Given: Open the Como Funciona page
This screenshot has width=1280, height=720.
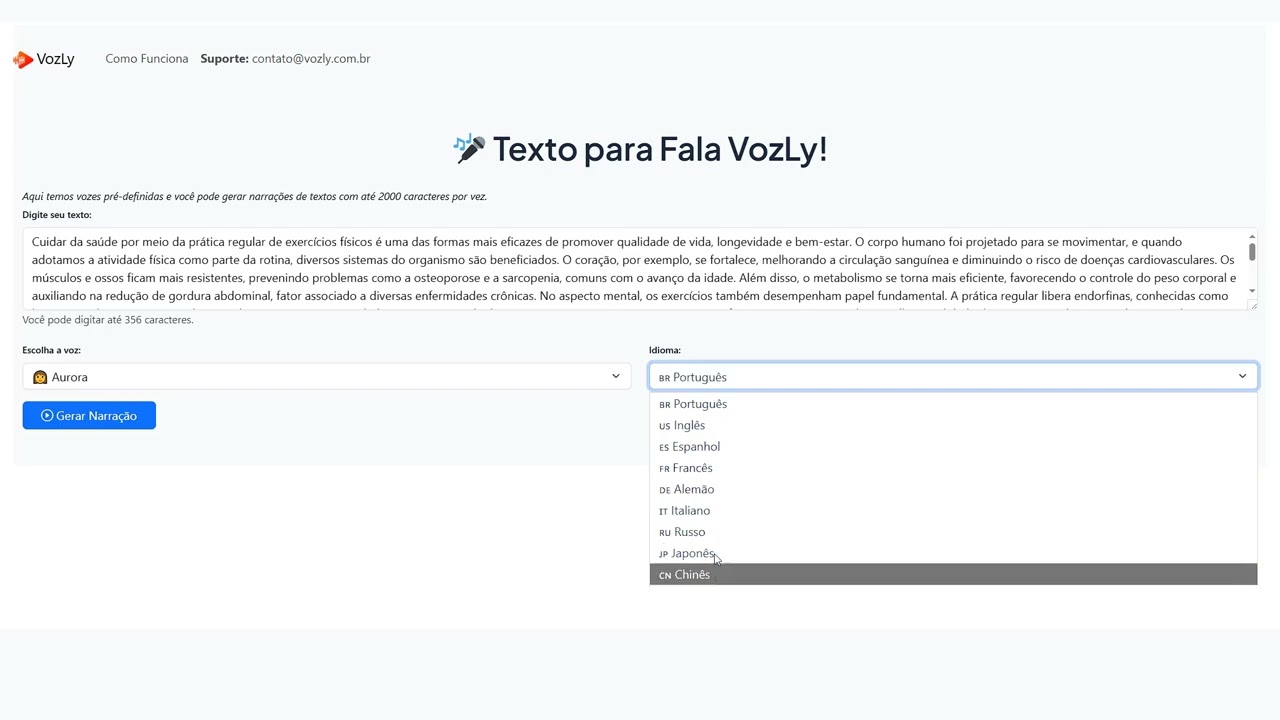Looking at the screenshot, I should (x=147, y=59).
